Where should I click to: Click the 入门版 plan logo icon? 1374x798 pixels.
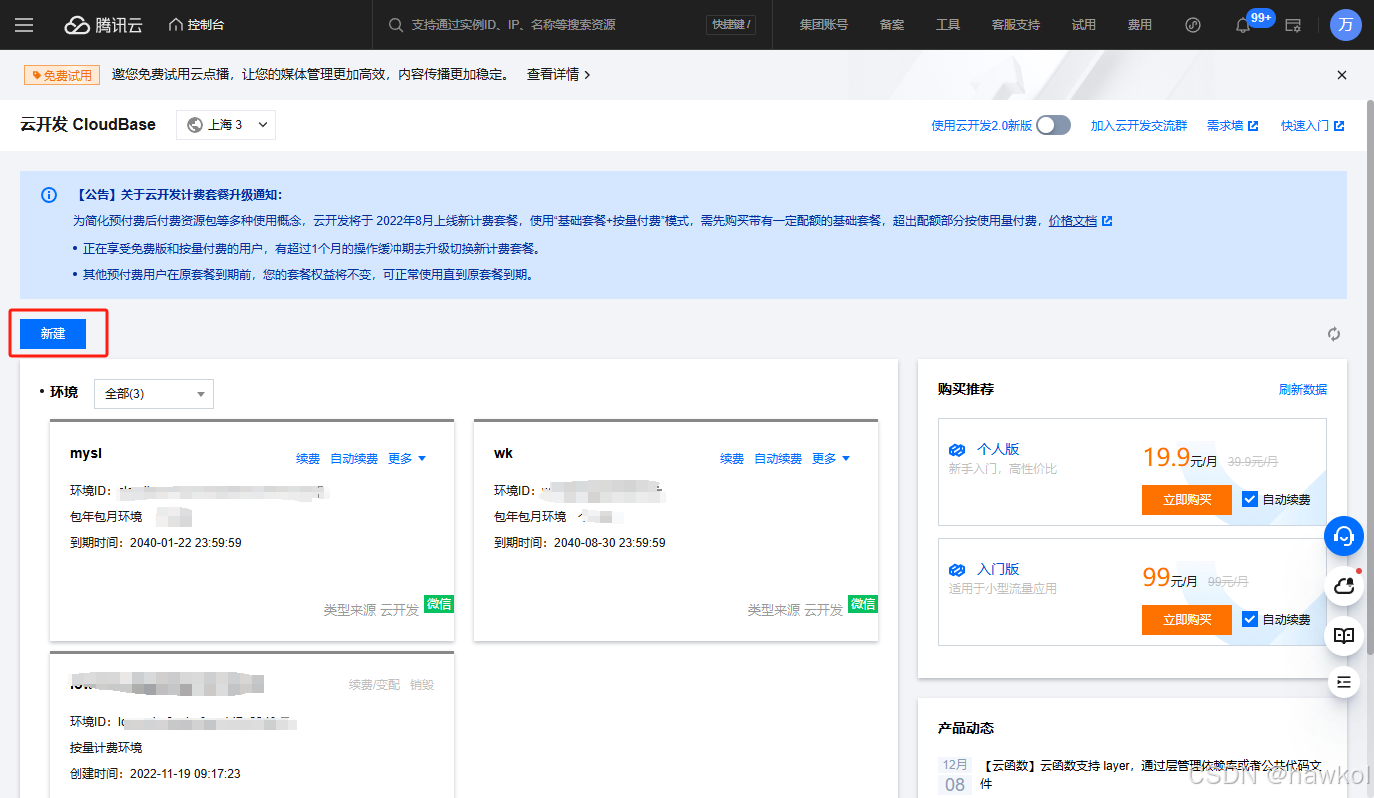[x=958, y=570]
